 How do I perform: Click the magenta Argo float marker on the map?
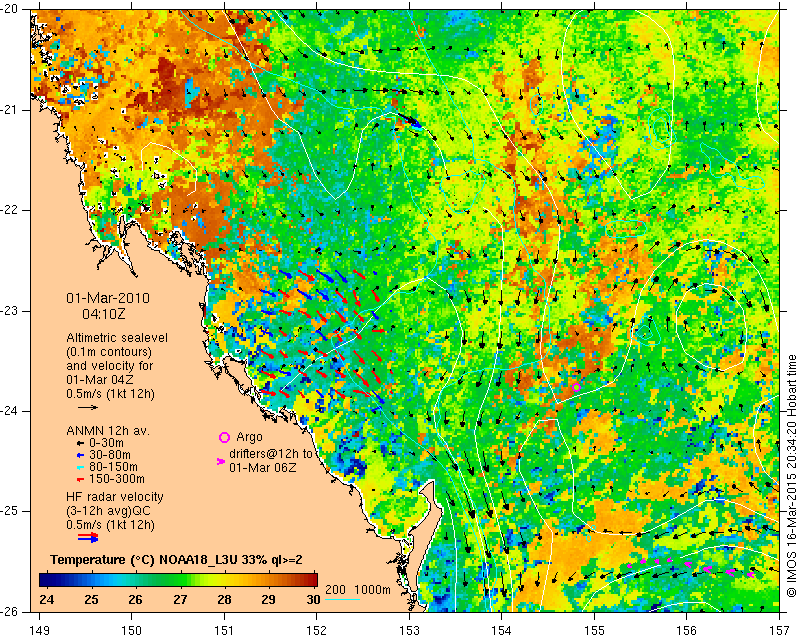pos(576,387)
